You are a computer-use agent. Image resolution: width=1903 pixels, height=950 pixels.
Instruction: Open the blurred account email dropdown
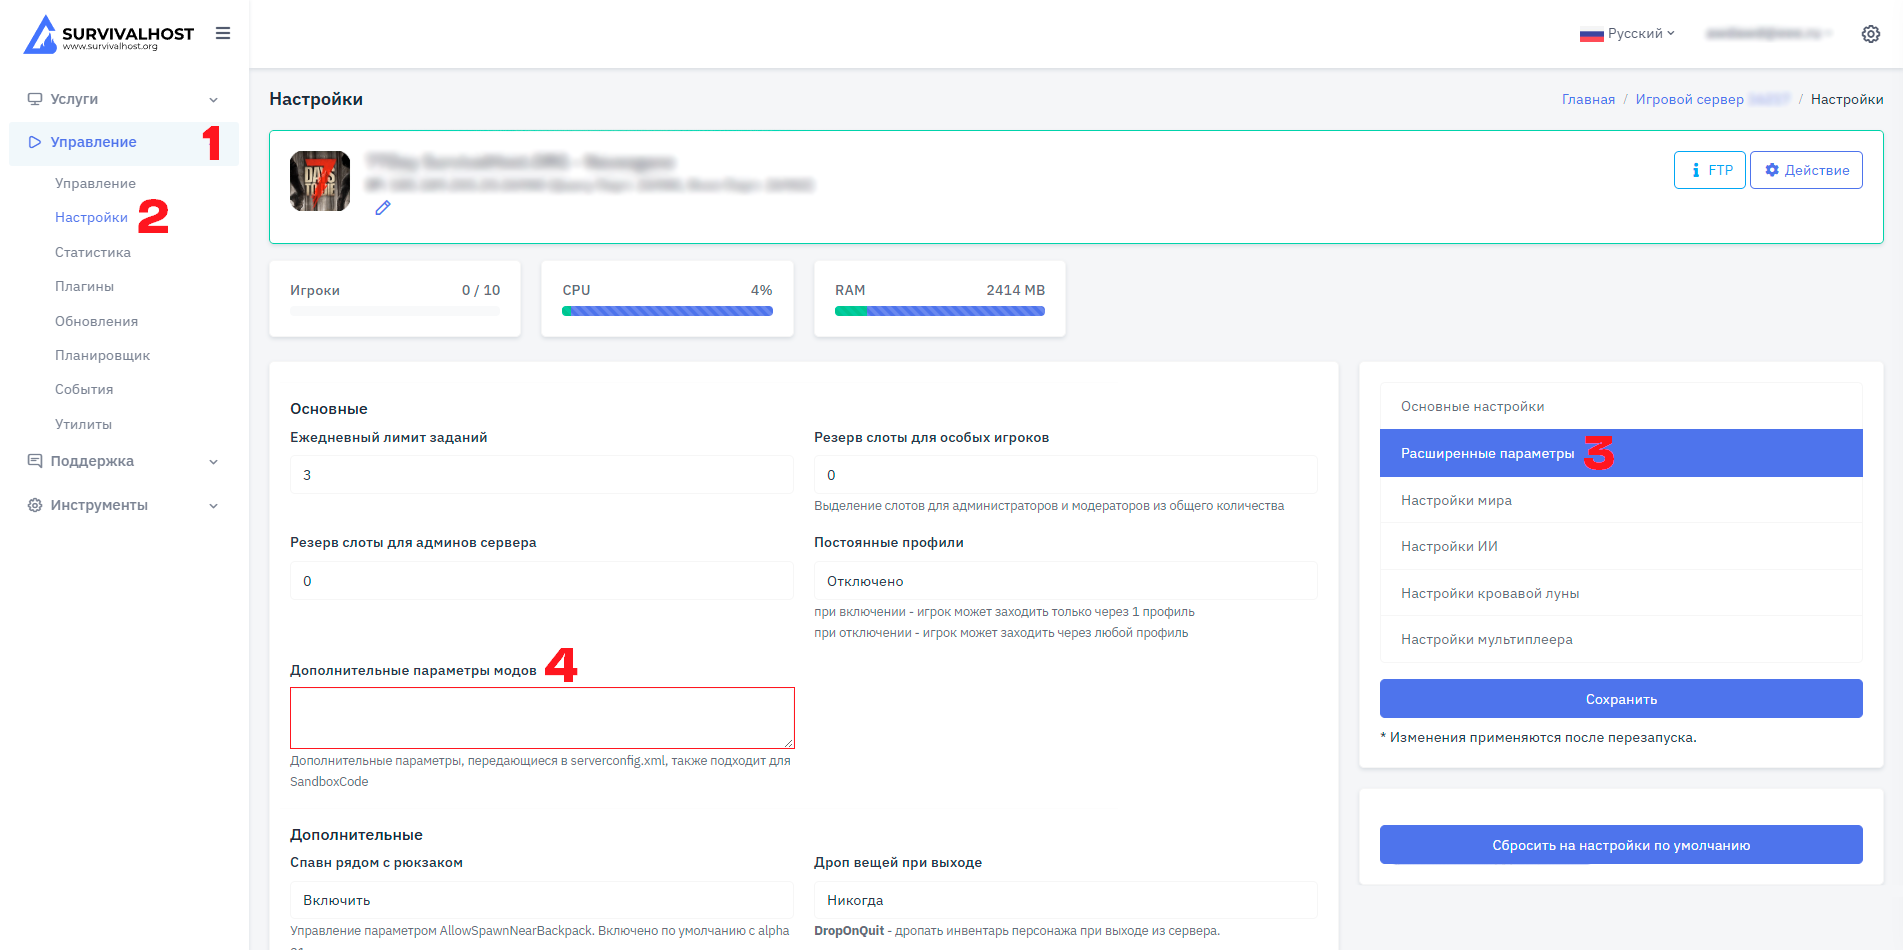(1768, 34)
